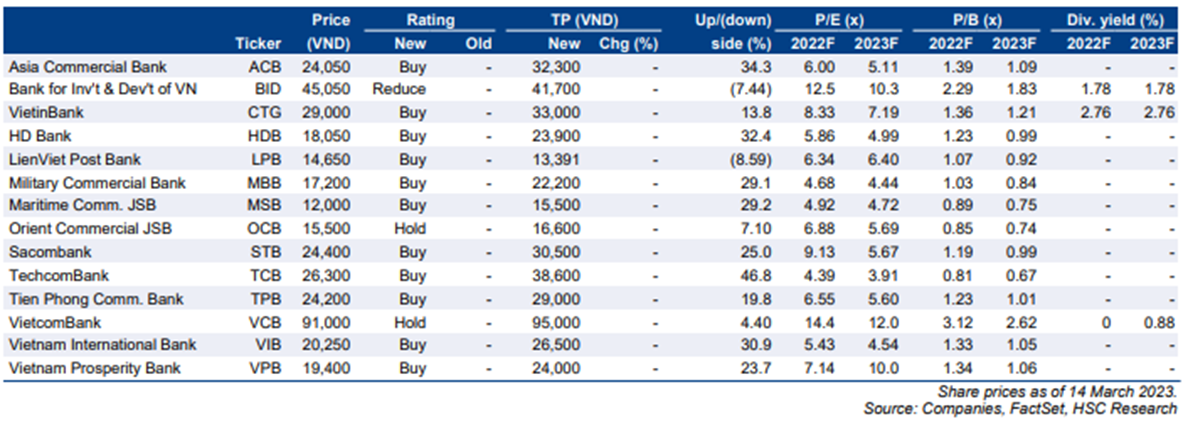
Task: Click the source line mentioning HSC Research
Action: [x=1020, y=409]
